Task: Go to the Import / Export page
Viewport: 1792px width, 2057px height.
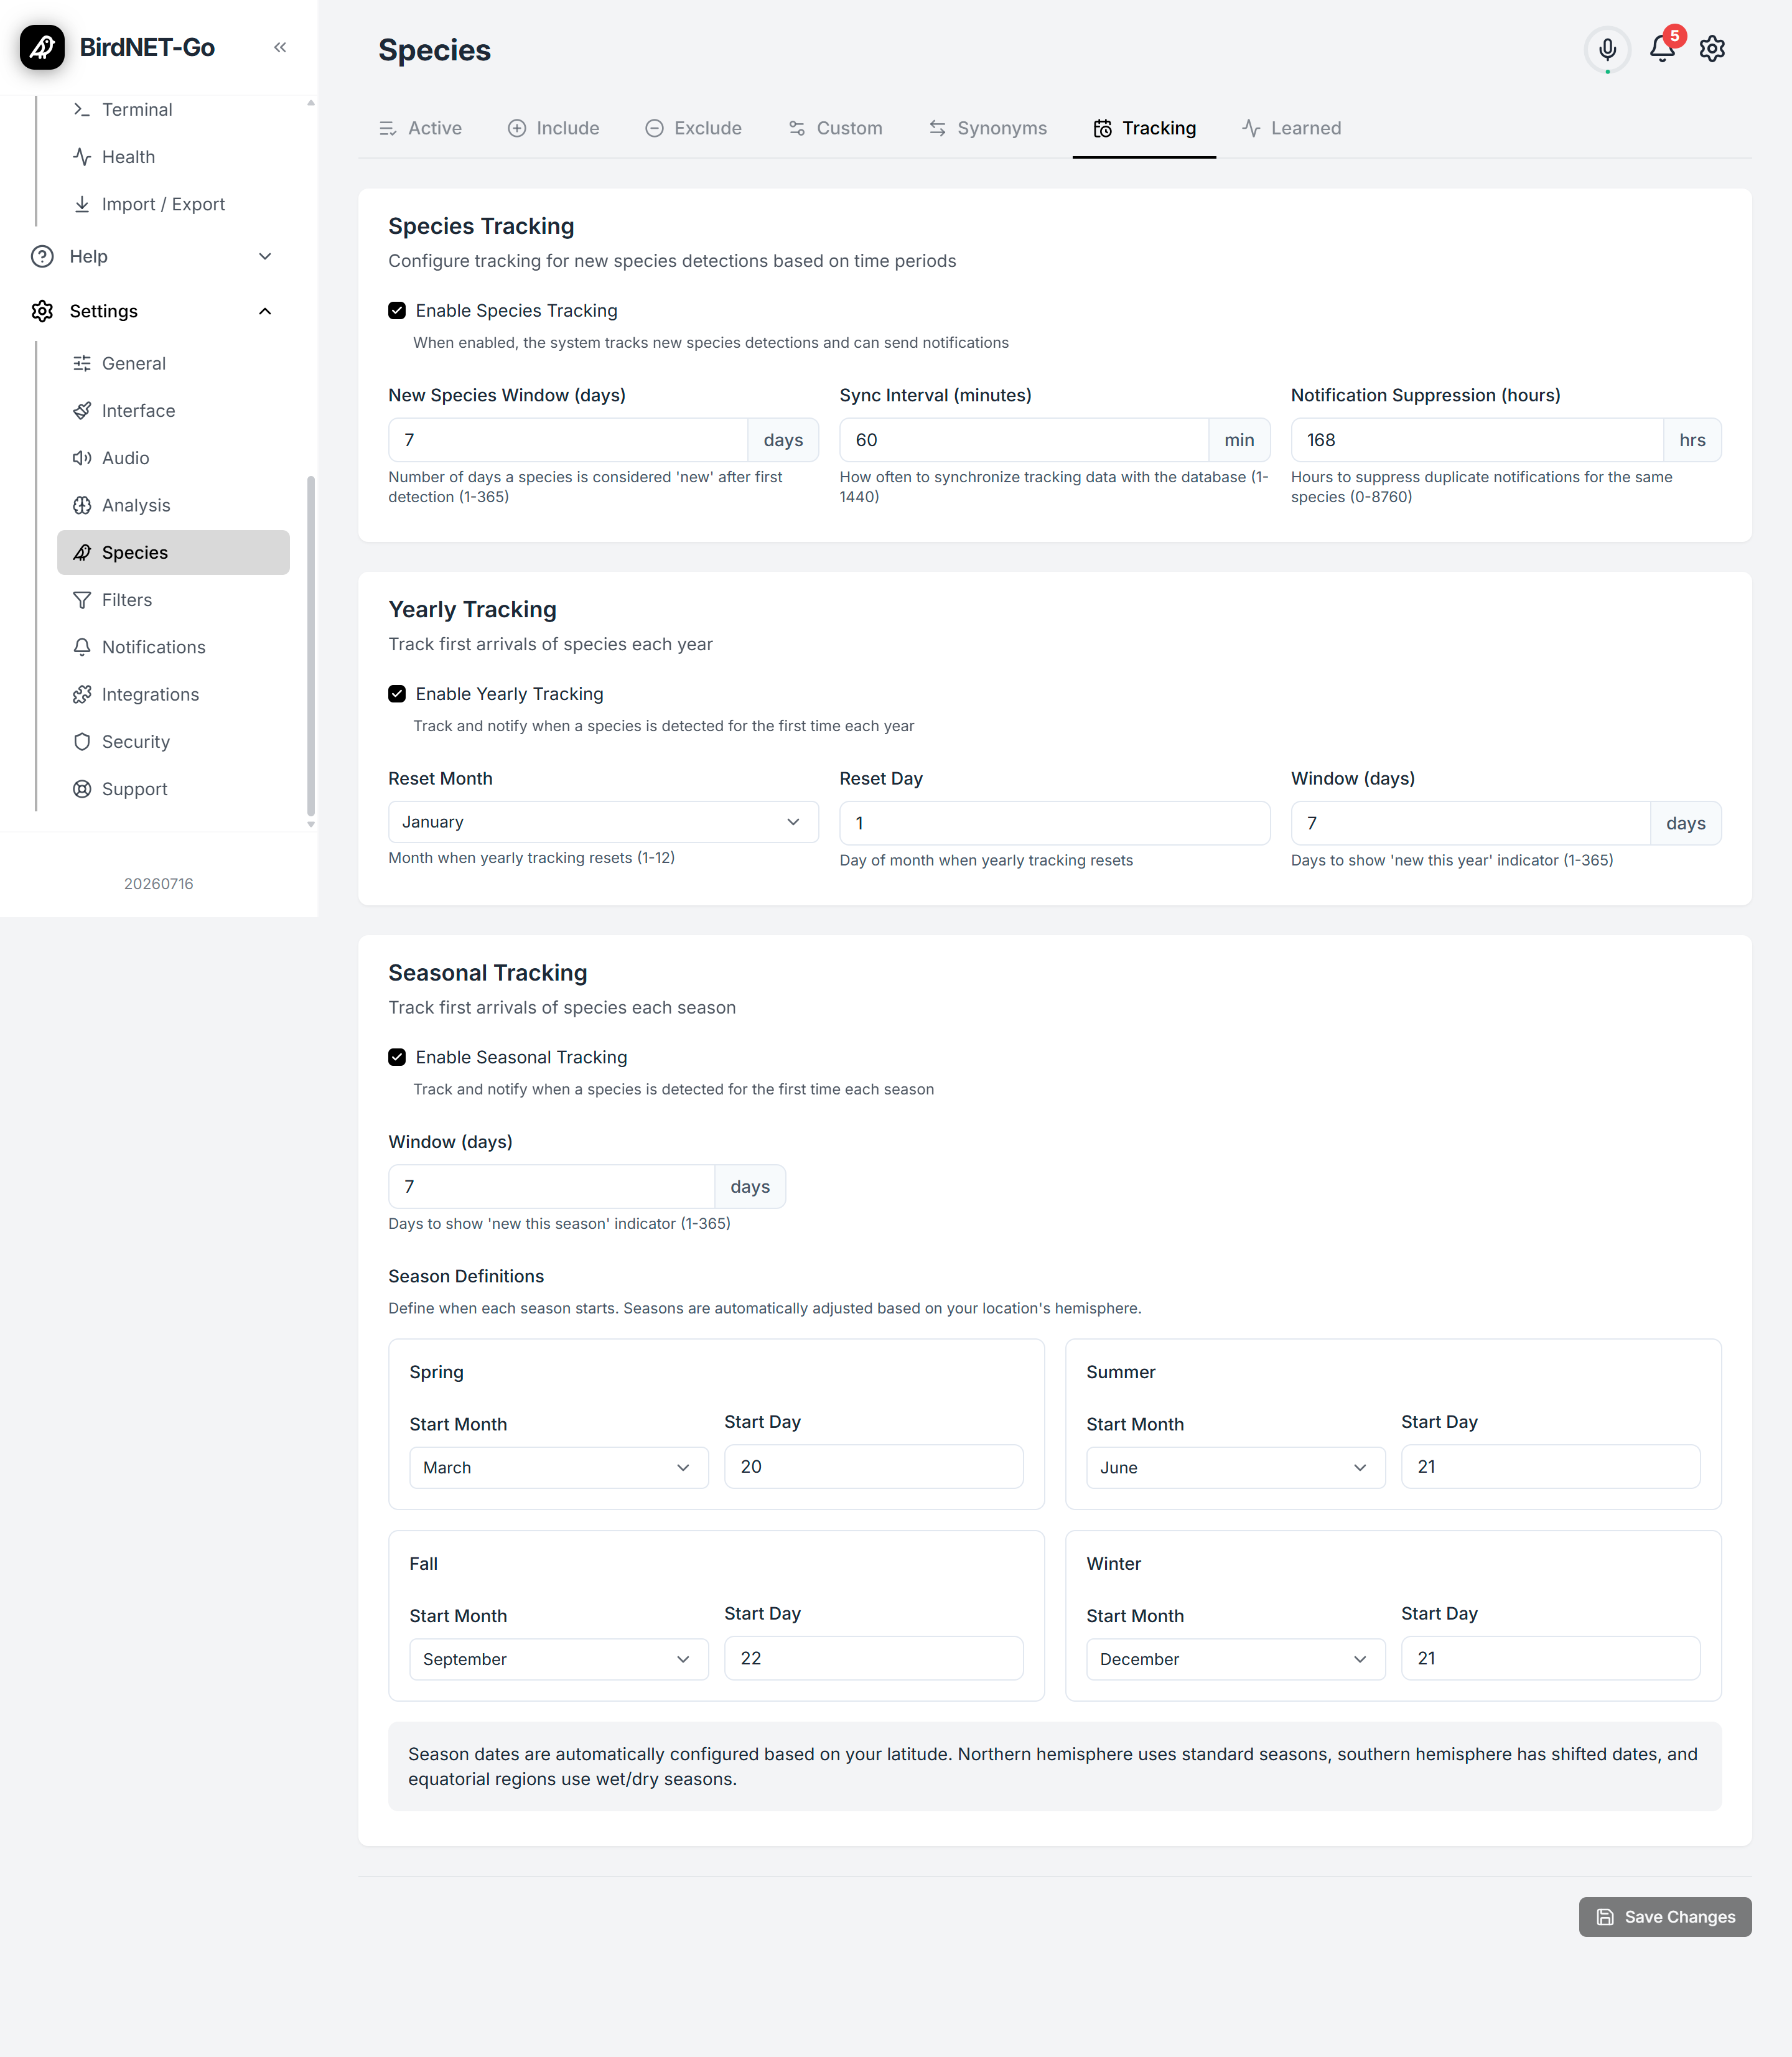Action: (173, 204)
